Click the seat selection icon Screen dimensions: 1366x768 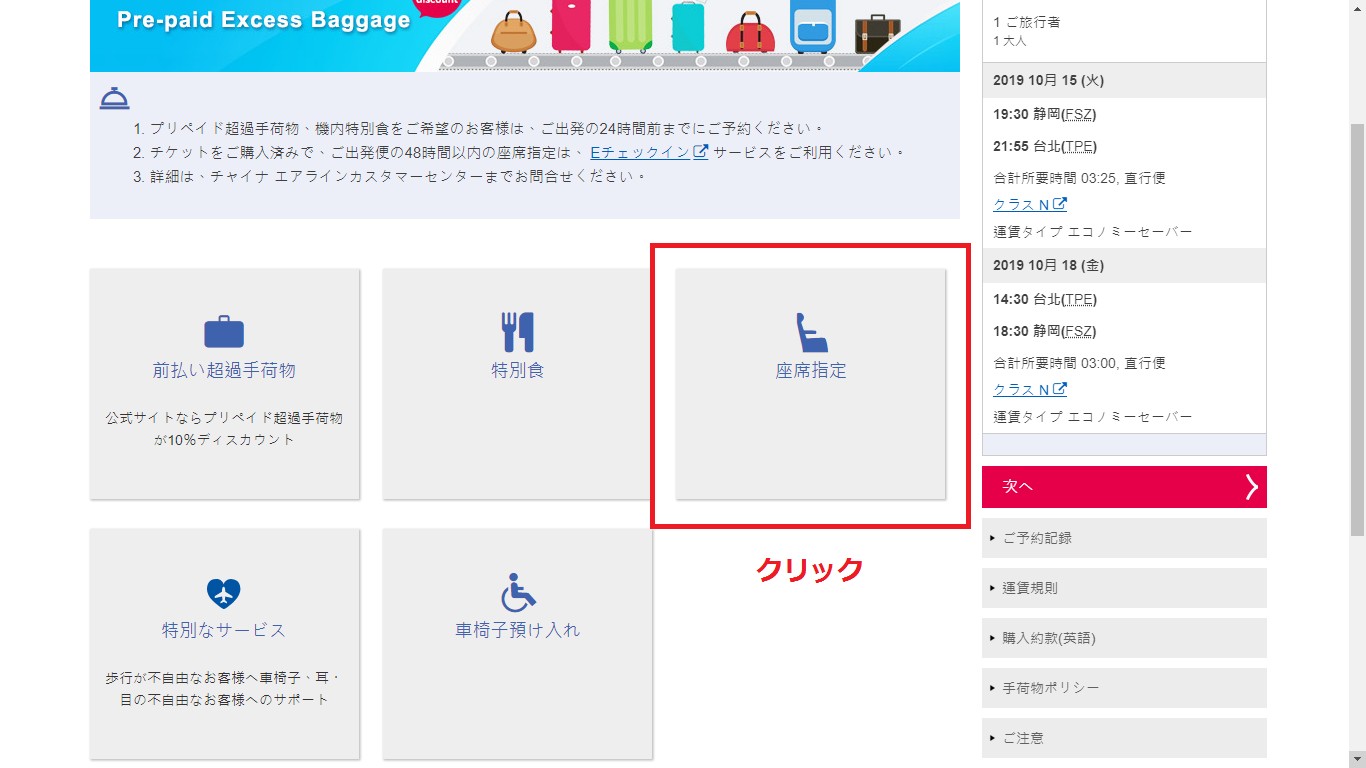click(811, 332)
